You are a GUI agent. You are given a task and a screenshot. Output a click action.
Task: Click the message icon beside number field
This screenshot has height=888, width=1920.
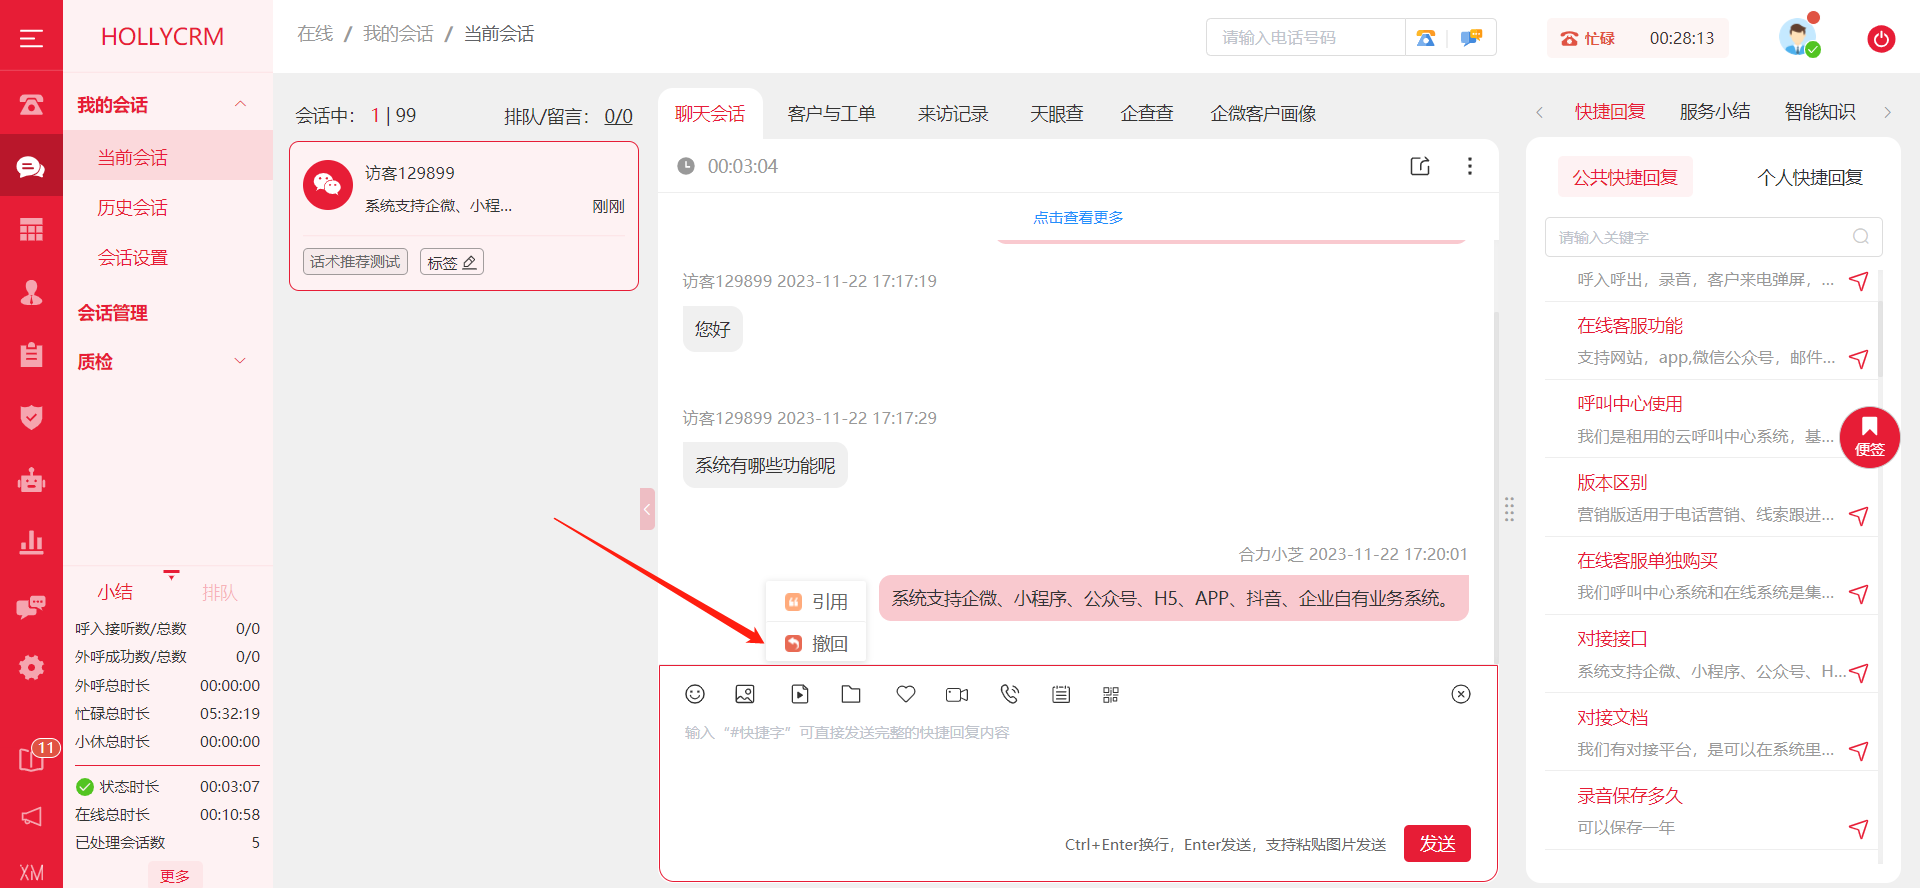[1471, 38]
